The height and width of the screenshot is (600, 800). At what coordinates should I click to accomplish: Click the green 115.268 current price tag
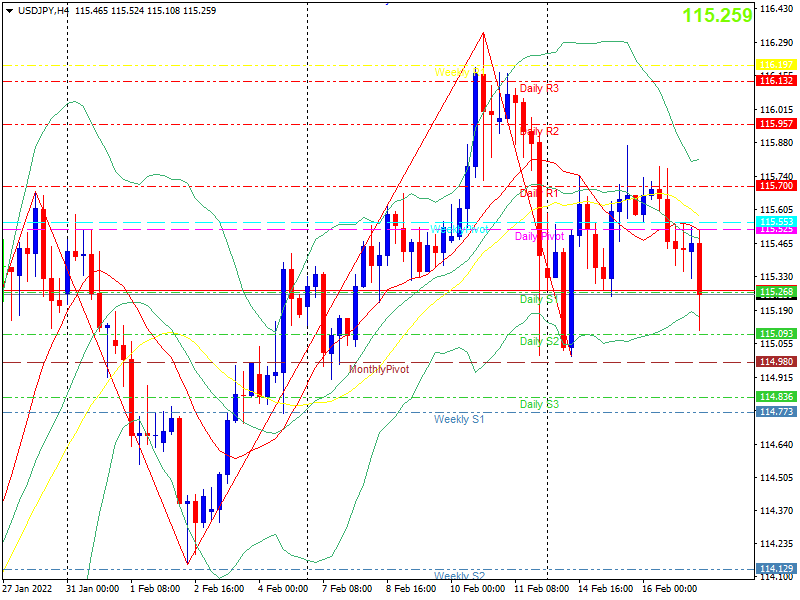(x=776, y=292)
